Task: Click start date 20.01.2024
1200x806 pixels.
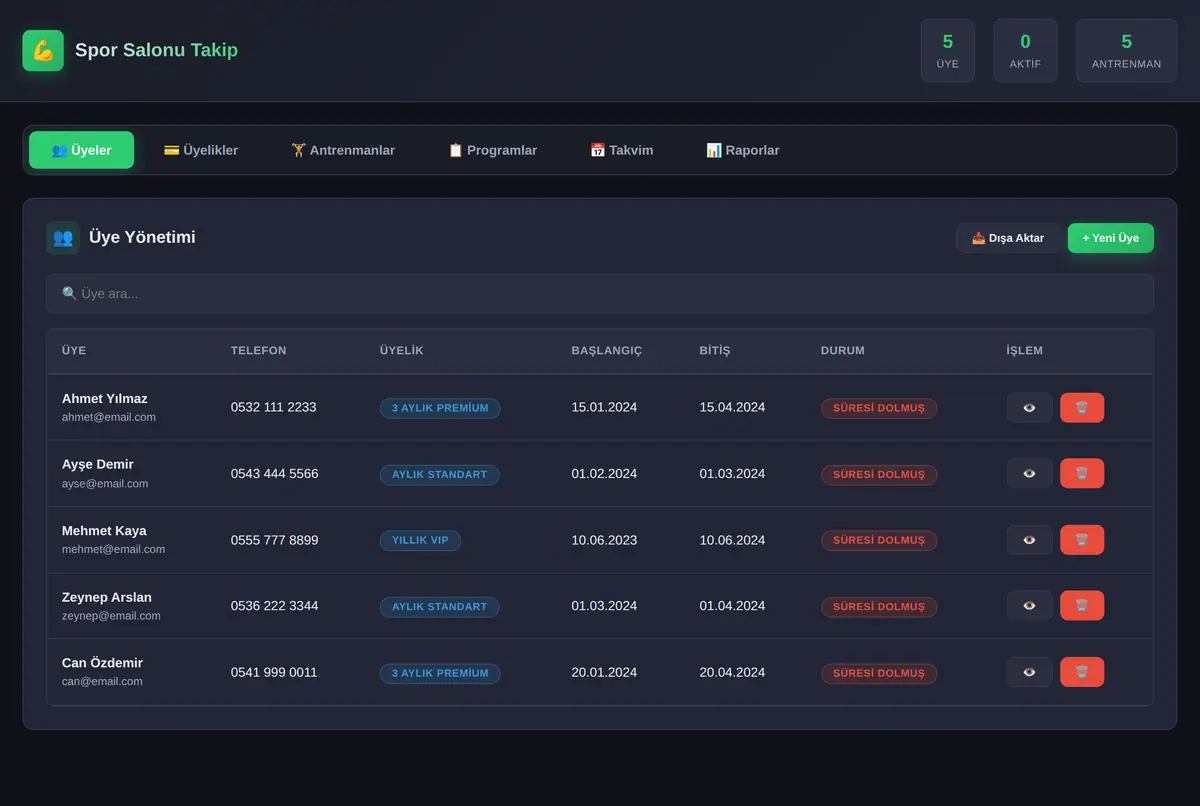Action: pyautogui.click(x=604, y=672)
